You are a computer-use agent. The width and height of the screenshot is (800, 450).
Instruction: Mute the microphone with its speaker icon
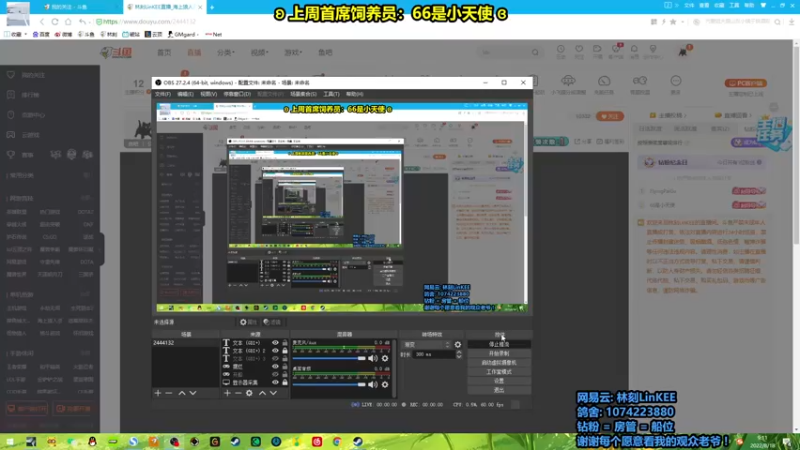click(373, 358)
